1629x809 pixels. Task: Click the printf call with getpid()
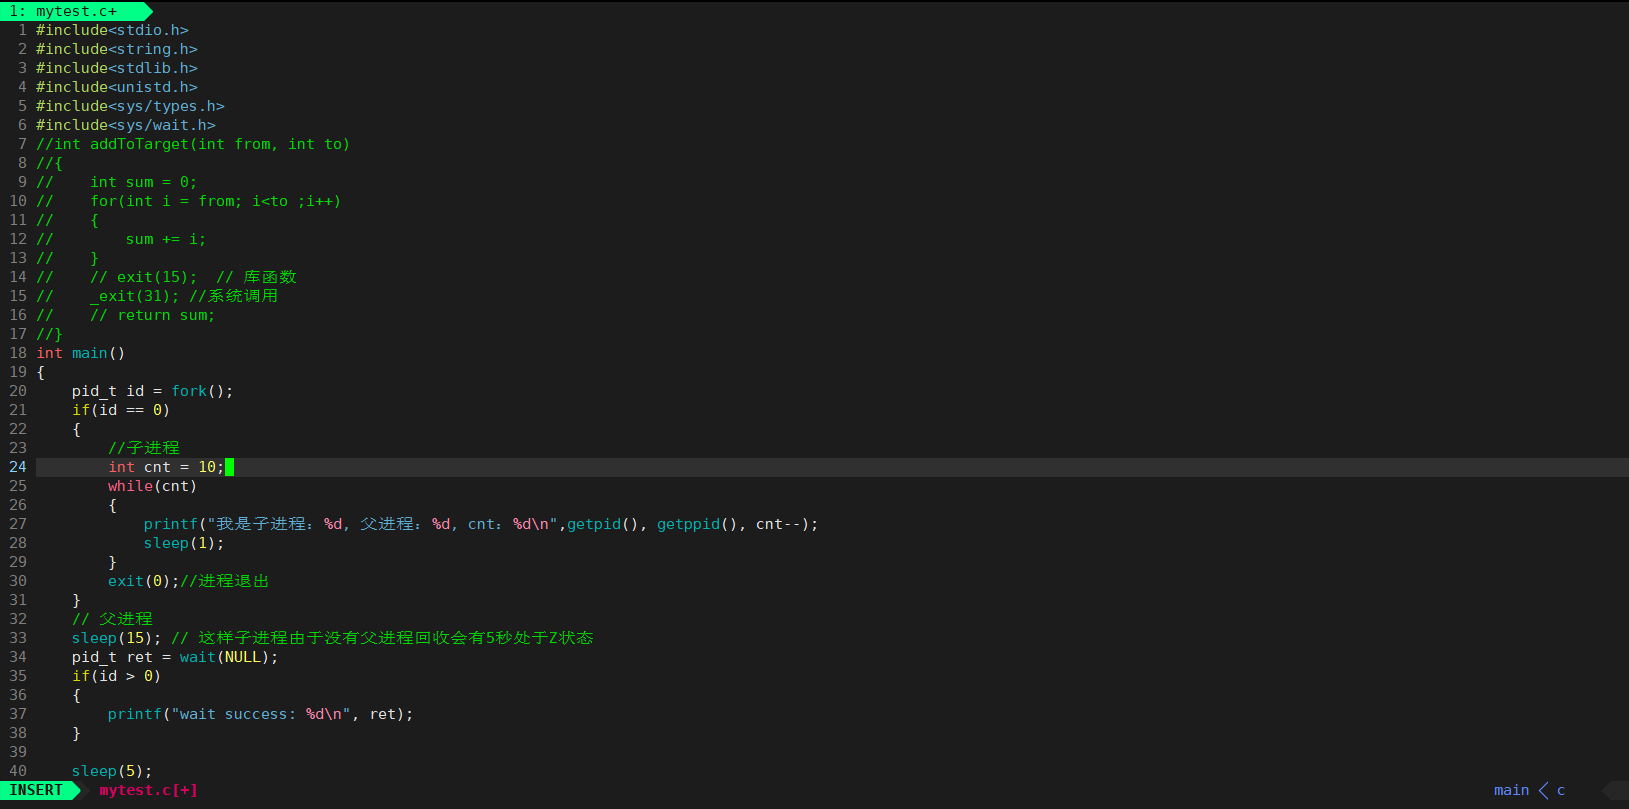pyautogui.click(x=481, y=524)
